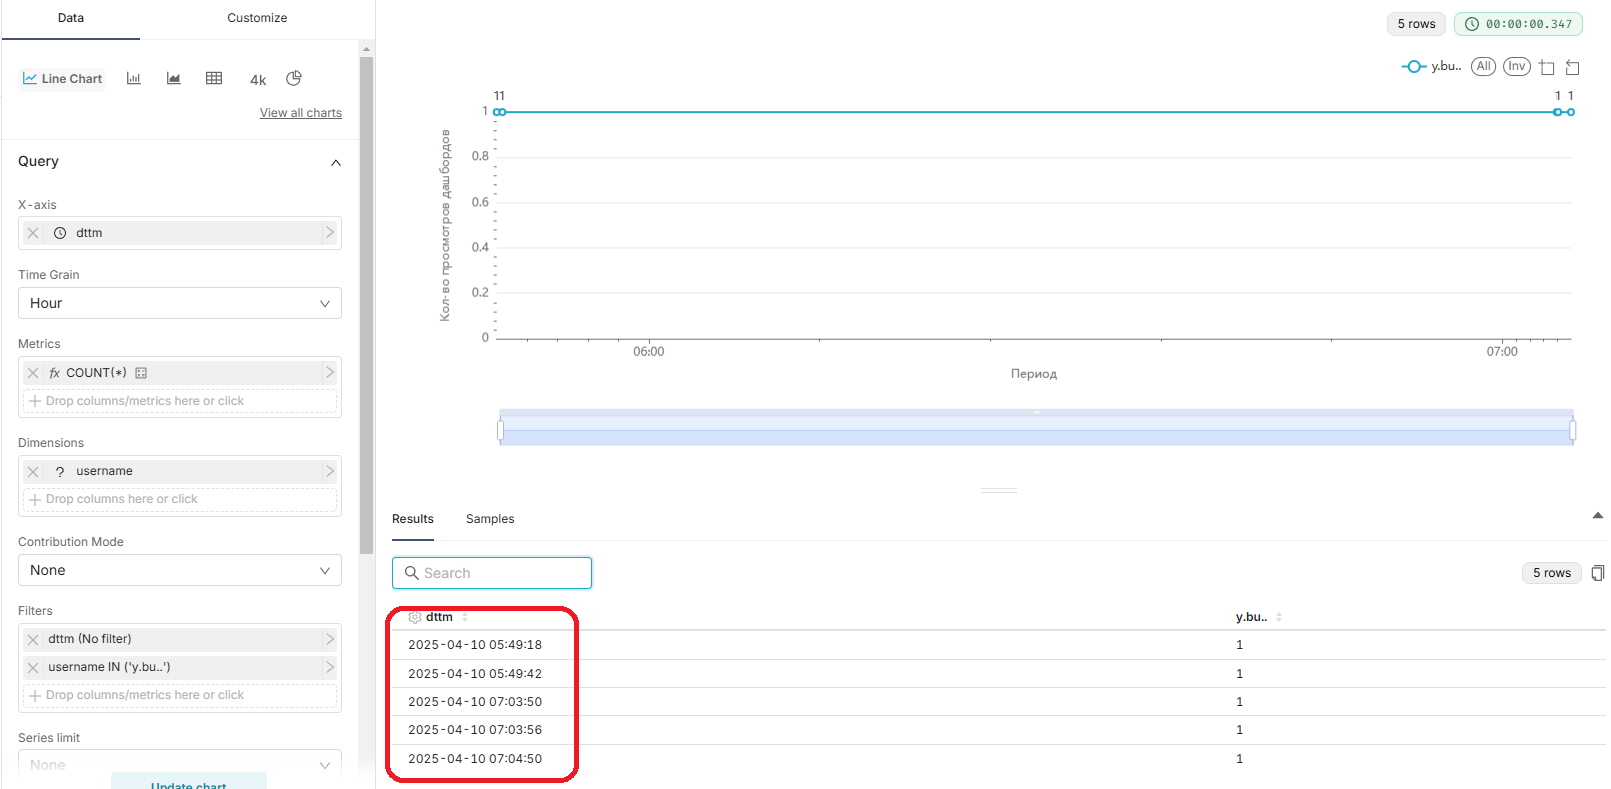Select the table chart icon

pos(214,78)
